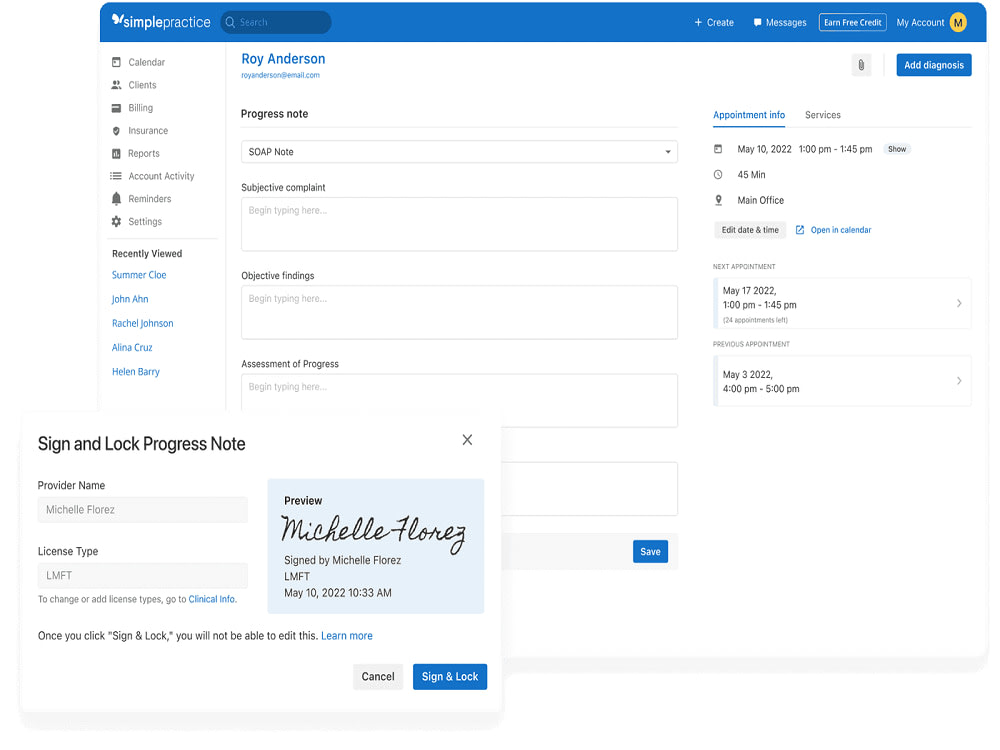Click the Account Activity list icon

pyautogui.click(x=116, y=176)
